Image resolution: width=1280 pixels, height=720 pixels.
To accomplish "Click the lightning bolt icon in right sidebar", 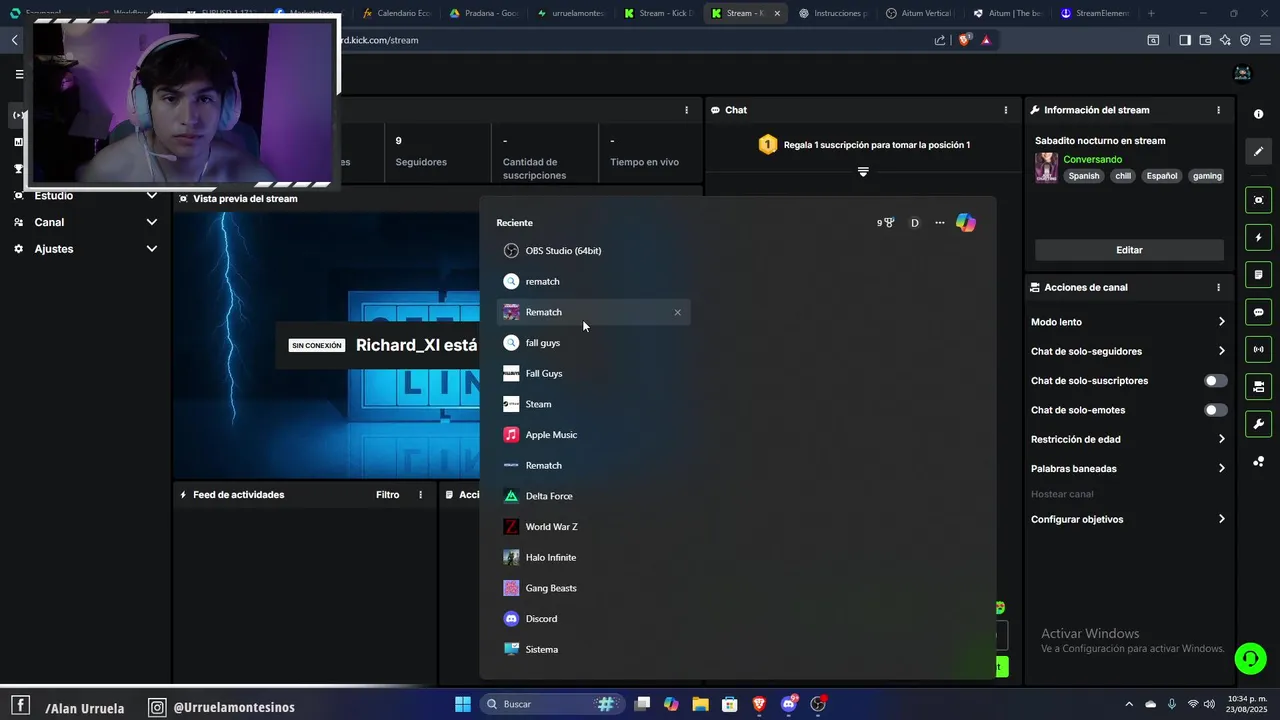I will pyautogui.click(x=1258, y=238).
